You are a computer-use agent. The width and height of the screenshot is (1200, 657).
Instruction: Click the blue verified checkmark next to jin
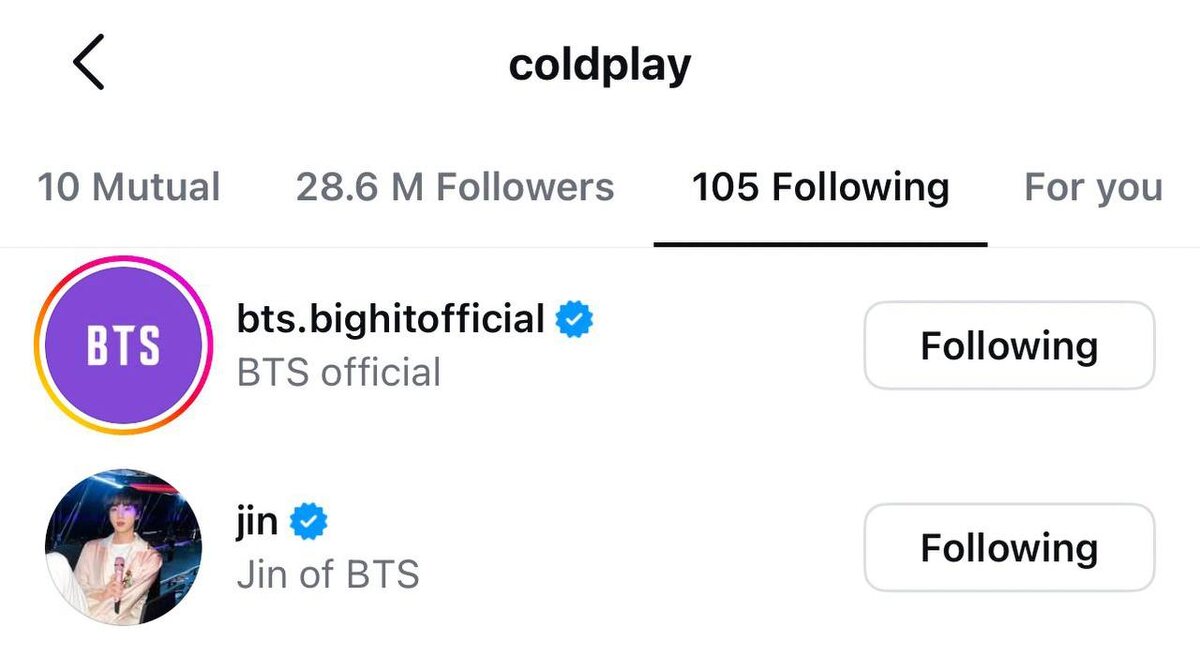point(309,521)
